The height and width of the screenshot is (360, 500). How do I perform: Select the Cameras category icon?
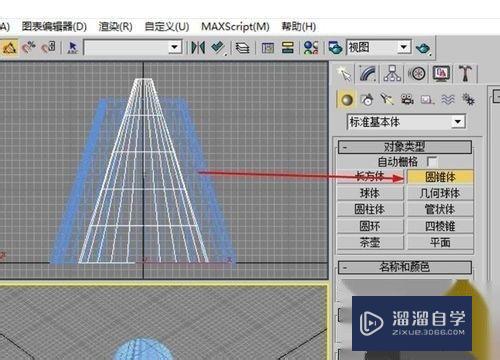407,100
